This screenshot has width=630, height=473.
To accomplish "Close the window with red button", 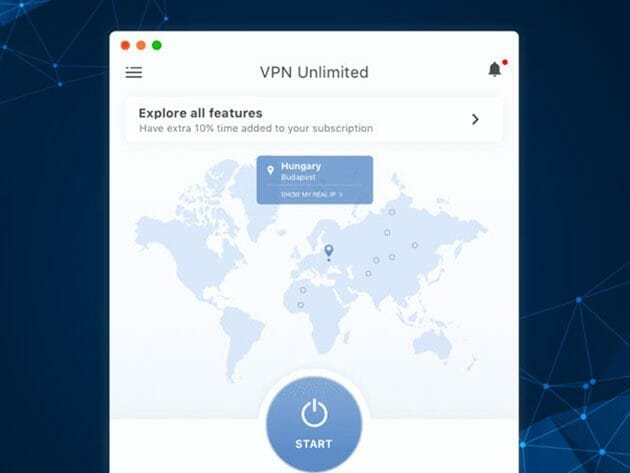I will [125, 45].
